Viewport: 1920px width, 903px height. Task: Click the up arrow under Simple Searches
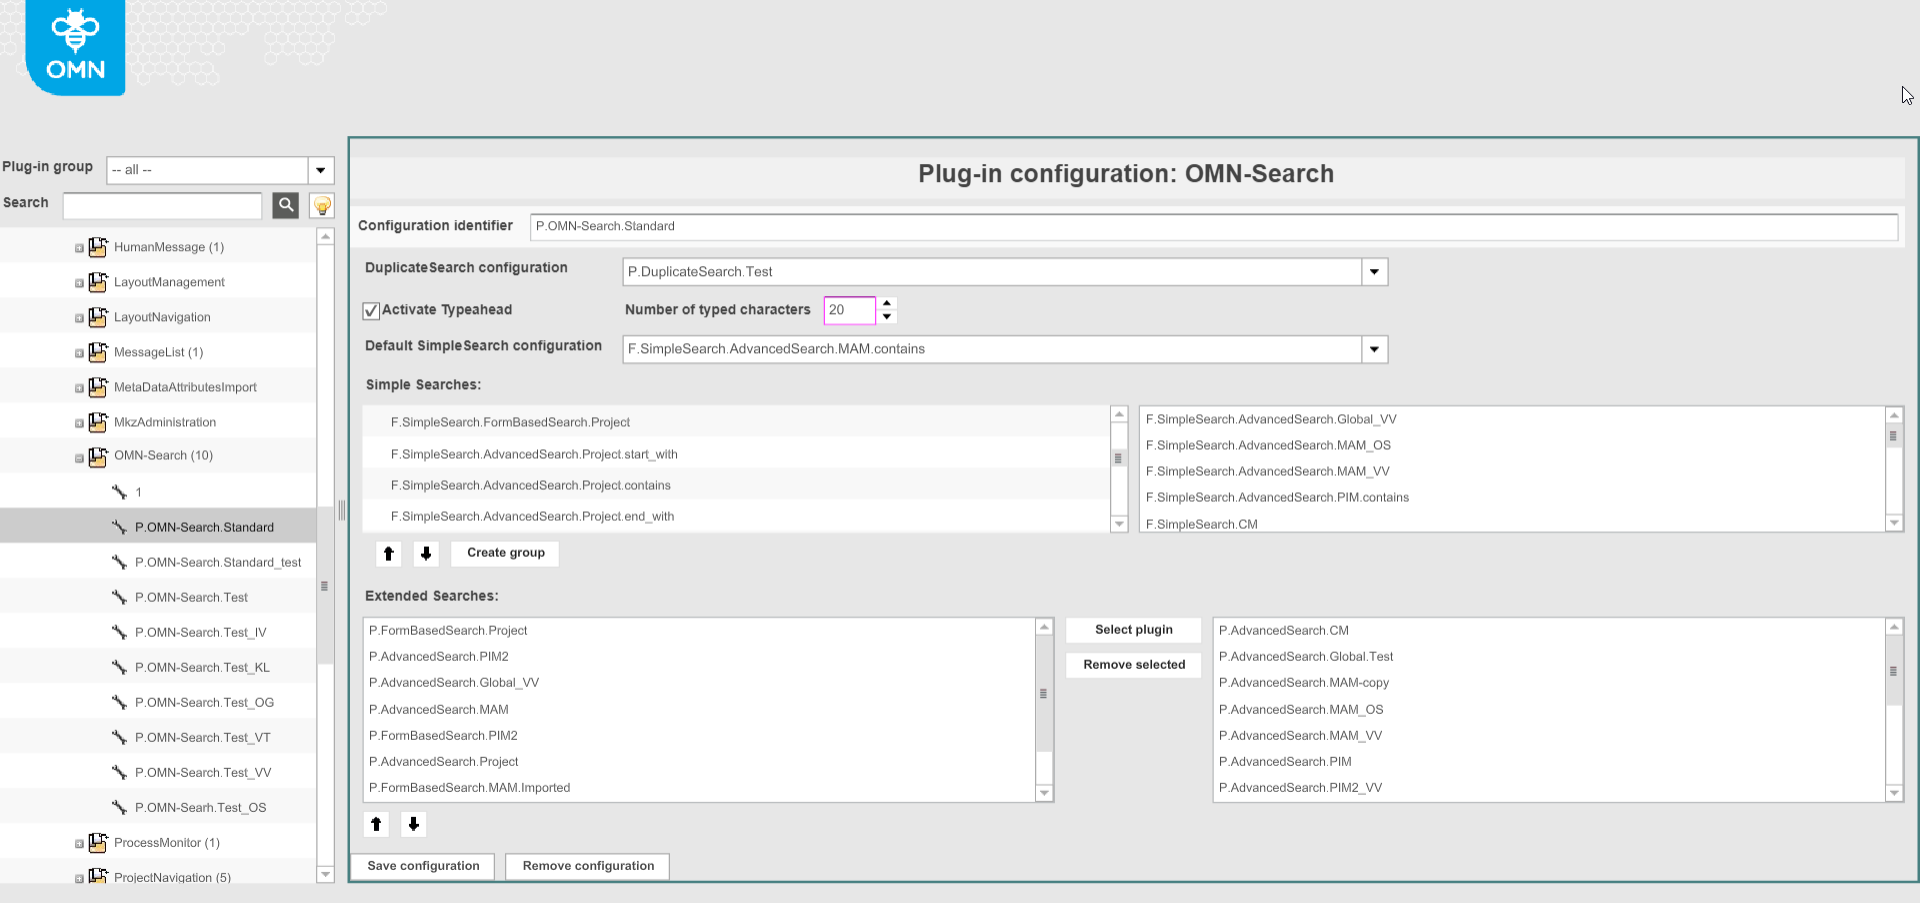click(388, 553)
